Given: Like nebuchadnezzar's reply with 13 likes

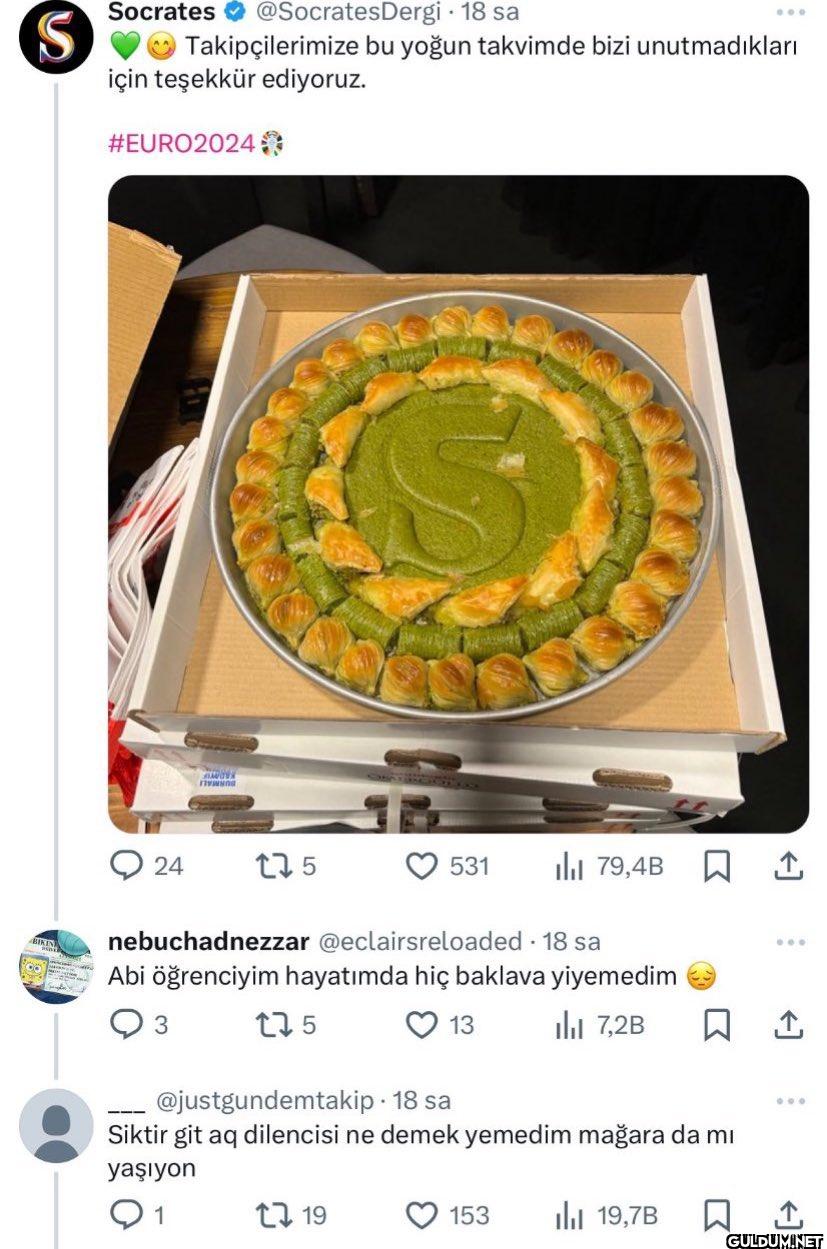Looking at the screenshot, I should pos(421,1025).
